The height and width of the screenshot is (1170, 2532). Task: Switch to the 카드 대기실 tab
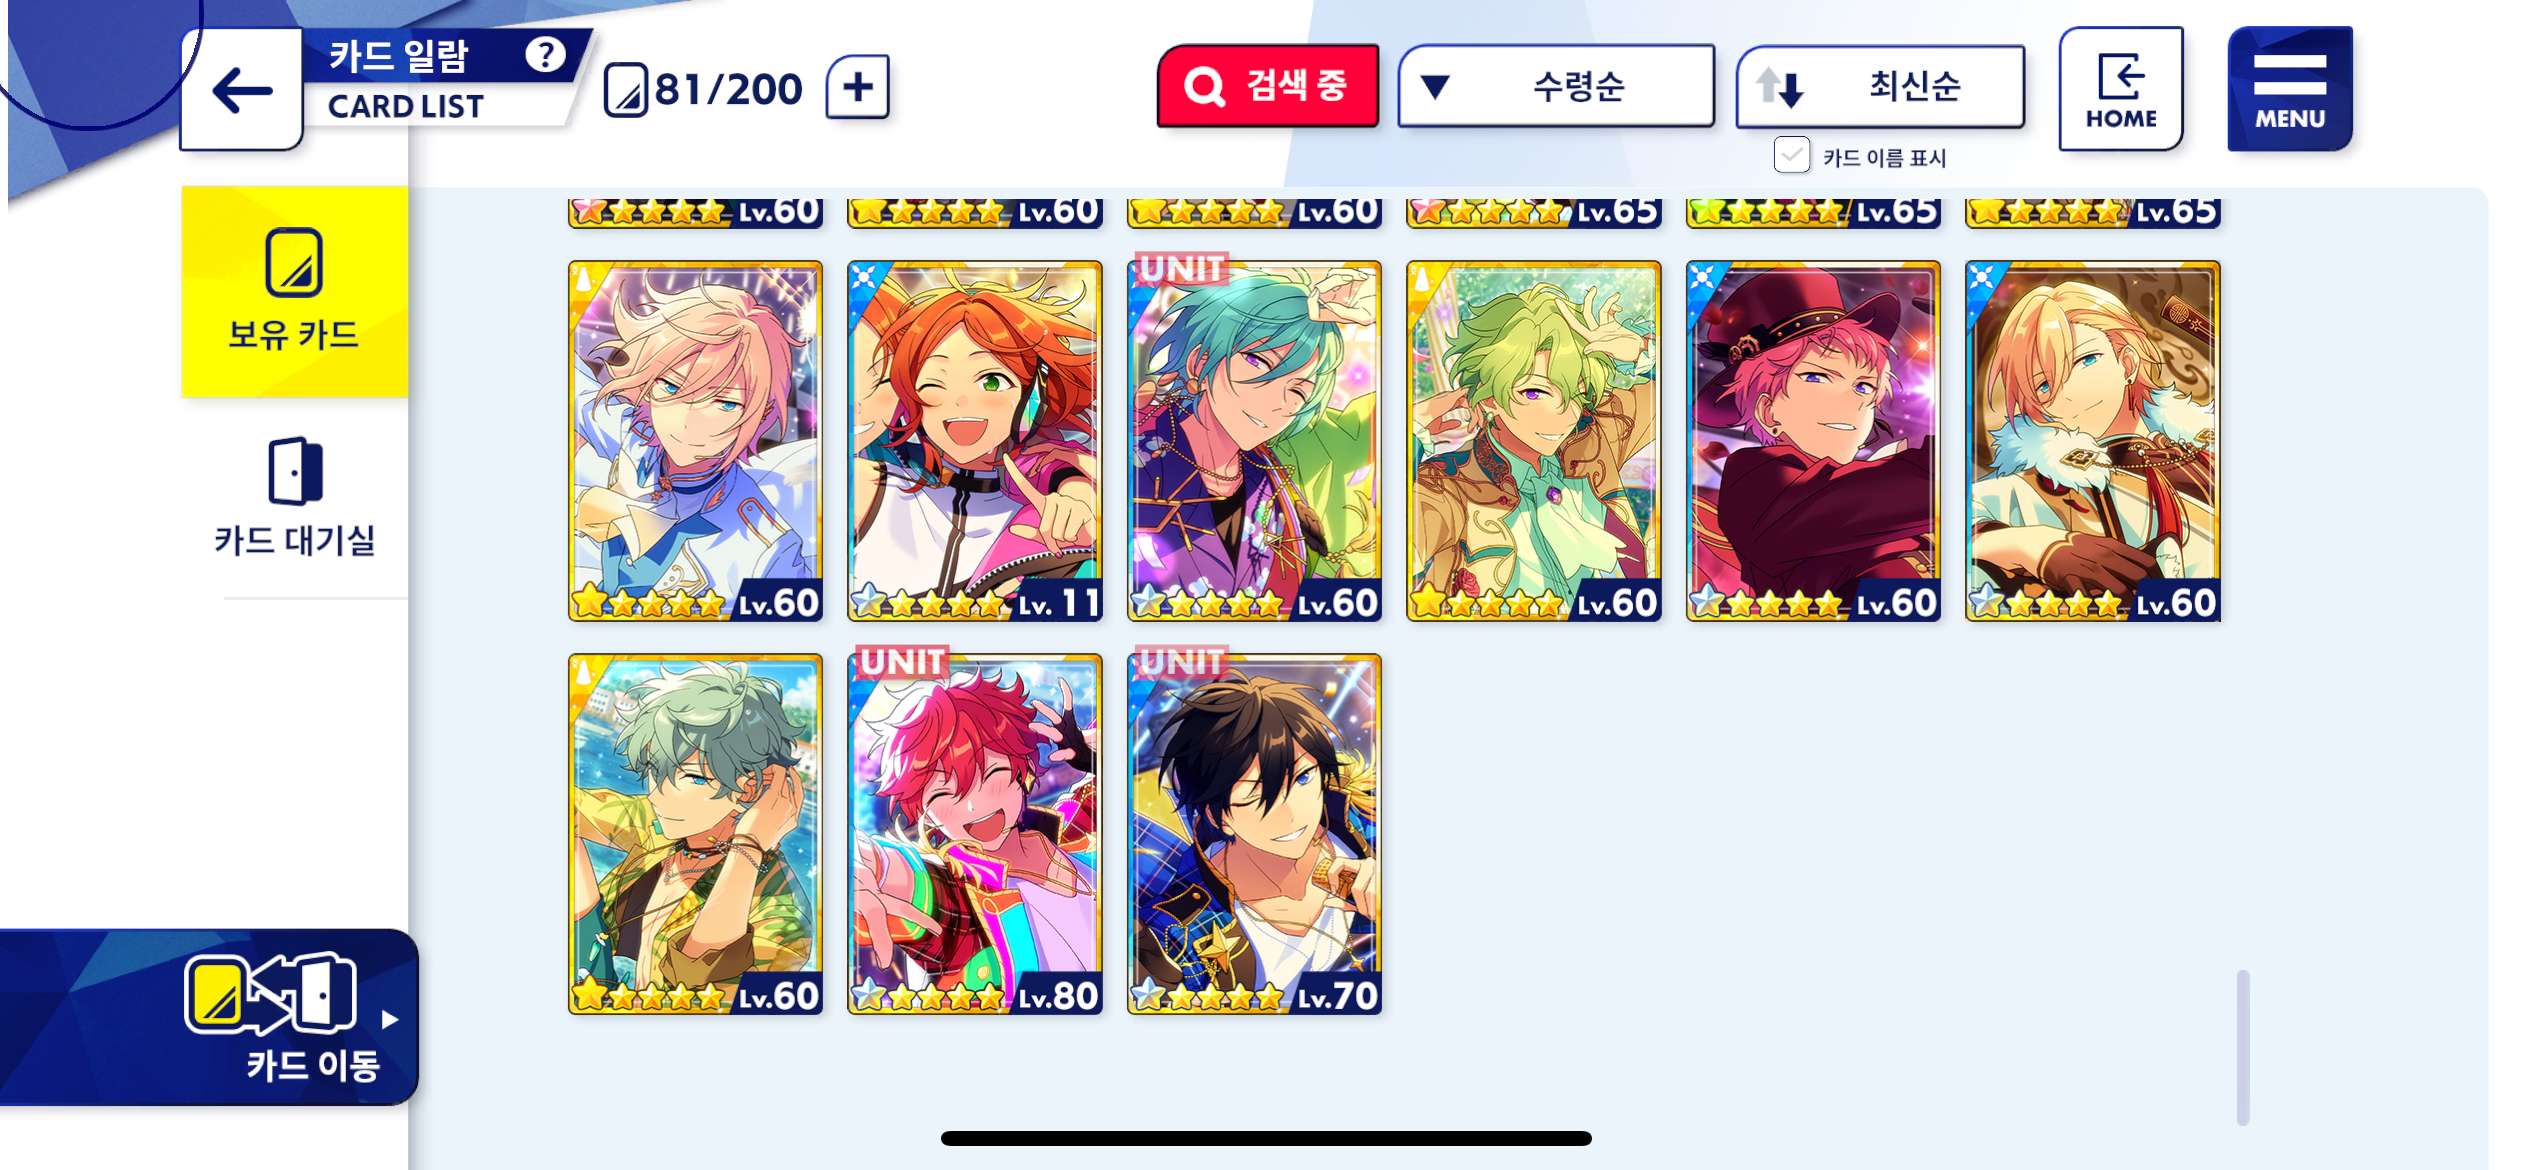tap(294, 497)
